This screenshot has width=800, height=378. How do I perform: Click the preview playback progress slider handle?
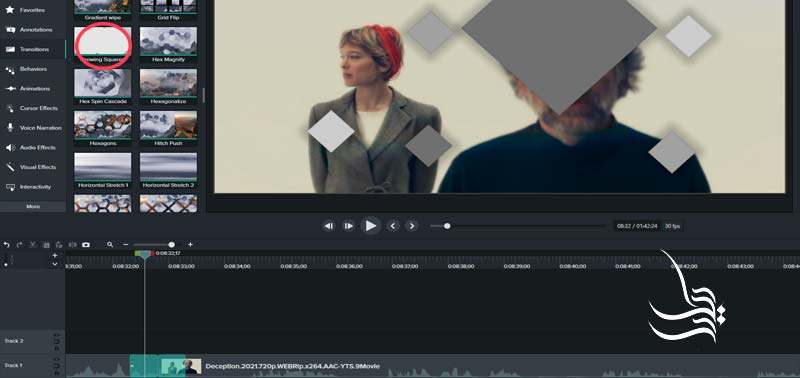(447, 225)
